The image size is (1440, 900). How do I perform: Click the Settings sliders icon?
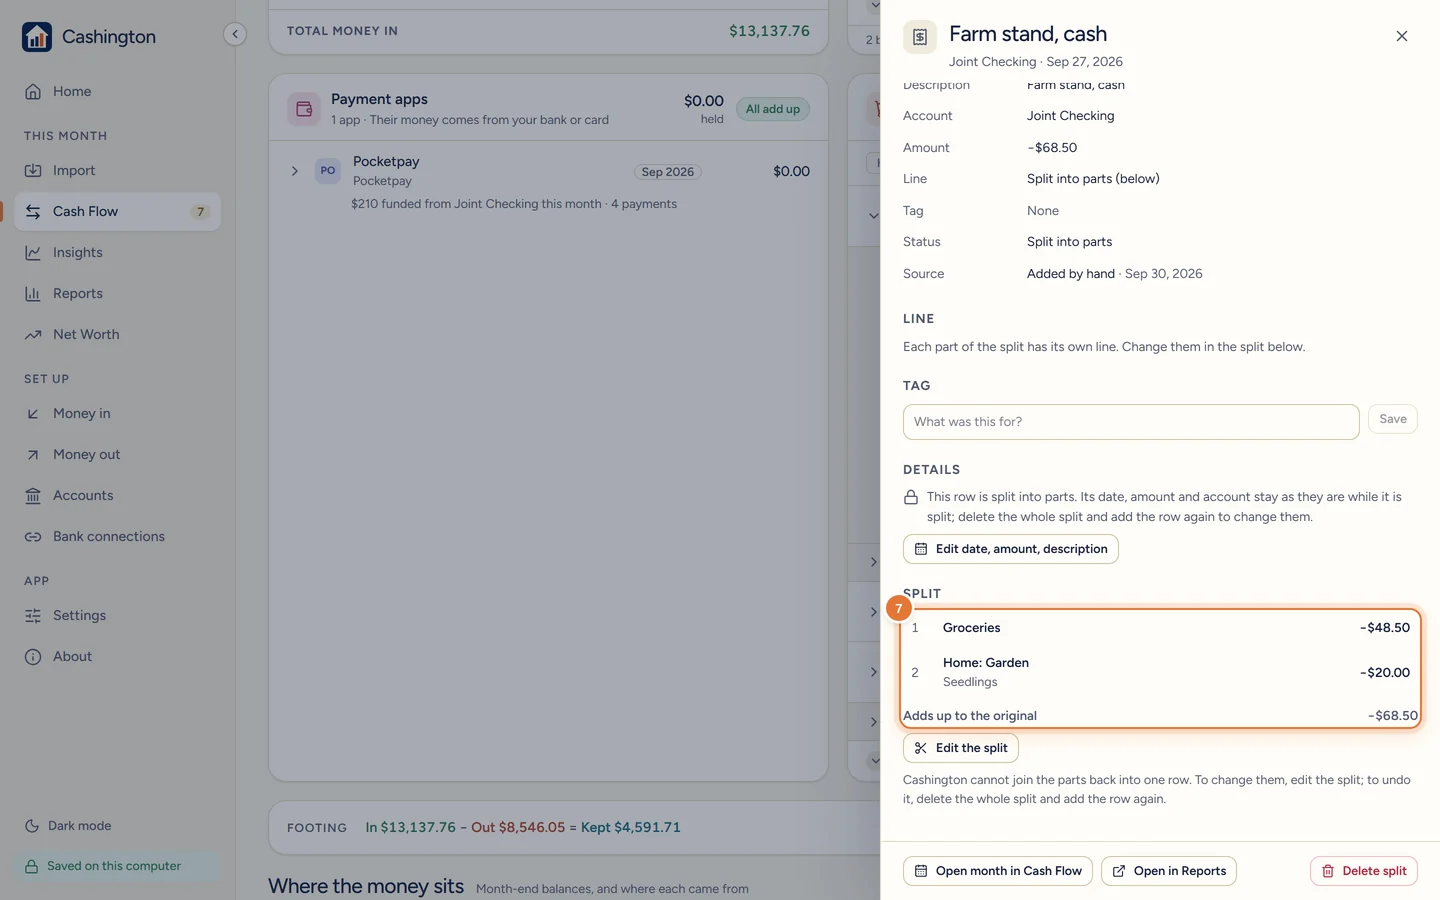click(x=33, y=615)
